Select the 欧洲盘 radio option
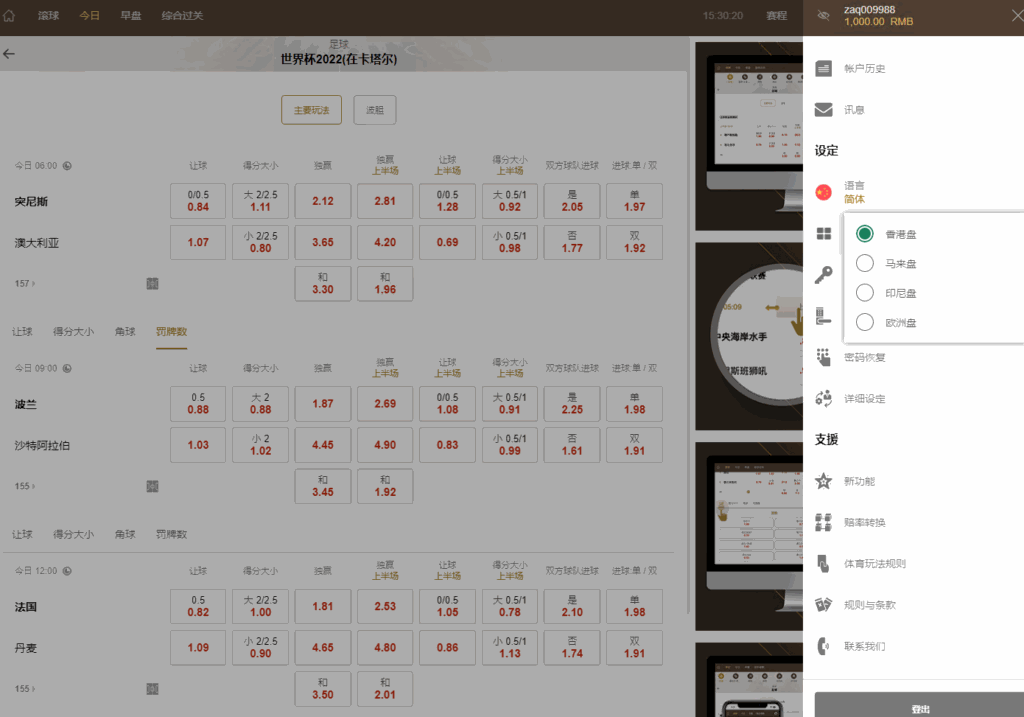Viewport: 1024px width, 717px height. (x=865, y=322)
